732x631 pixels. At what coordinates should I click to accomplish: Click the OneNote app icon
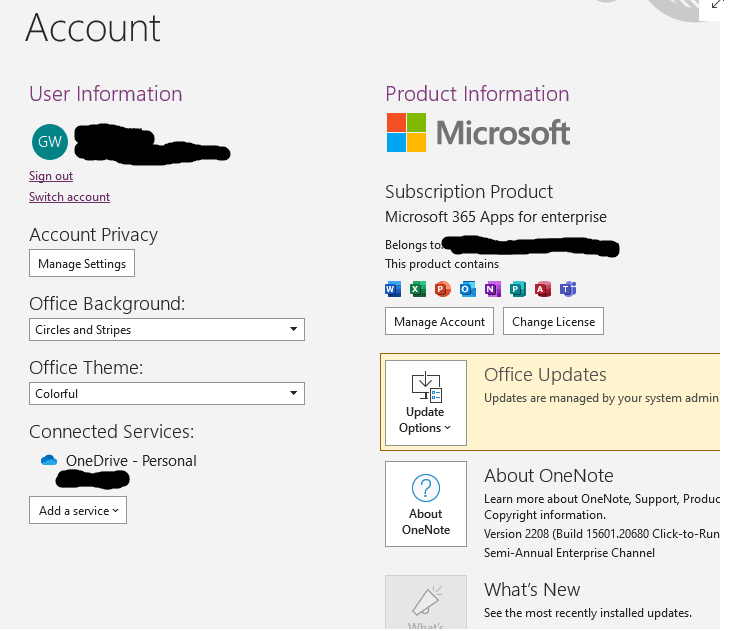[493, 289]
